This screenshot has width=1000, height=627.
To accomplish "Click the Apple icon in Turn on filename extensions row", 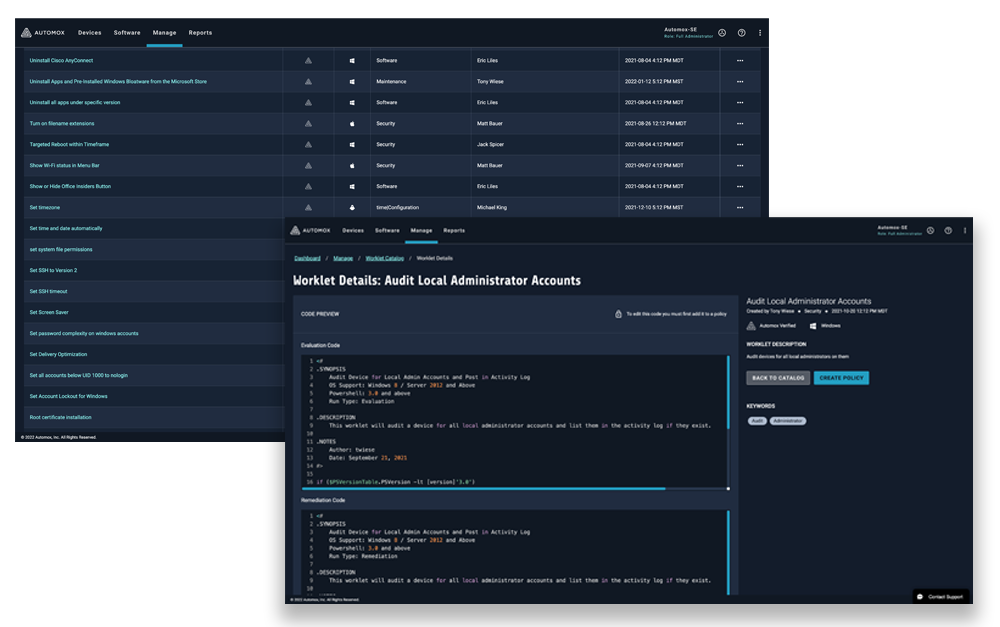I will pyautogui.click(x=352, y=124).
